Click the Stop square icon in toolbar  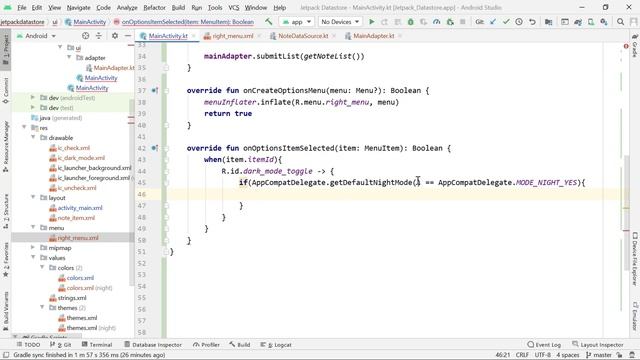(462, 22)
